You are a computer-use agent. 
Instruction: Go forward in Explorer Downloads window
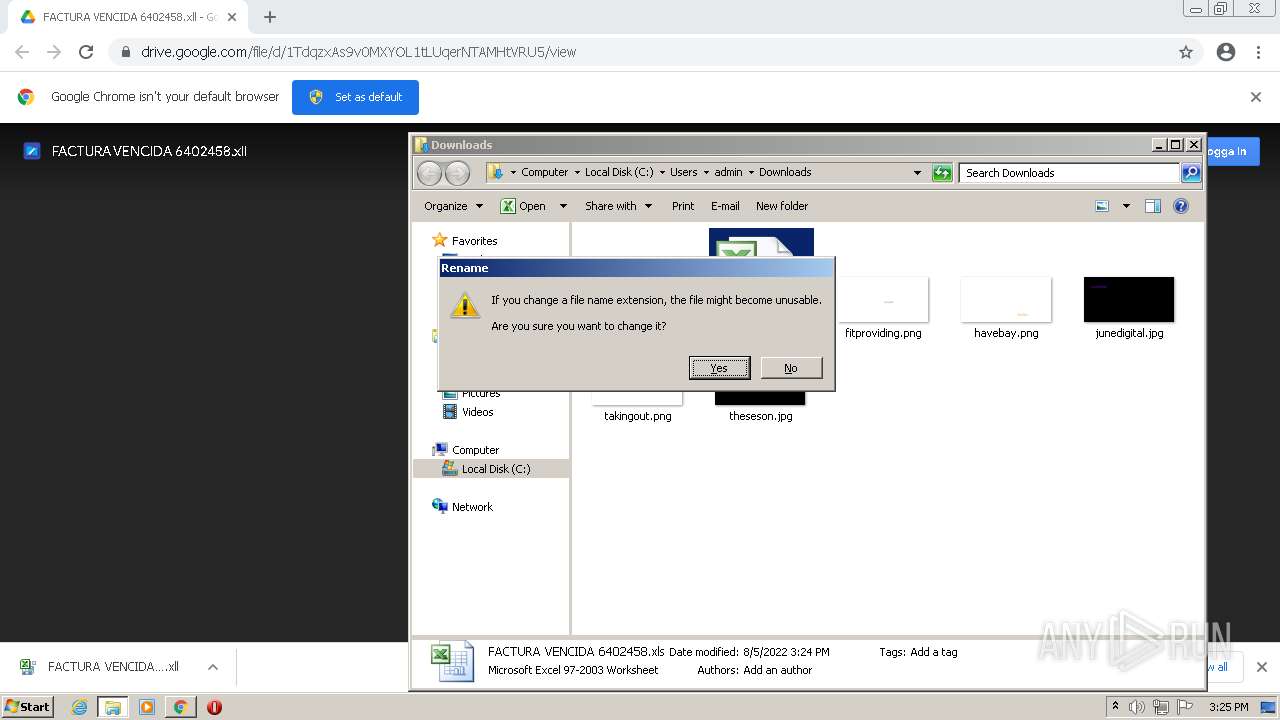457,173
